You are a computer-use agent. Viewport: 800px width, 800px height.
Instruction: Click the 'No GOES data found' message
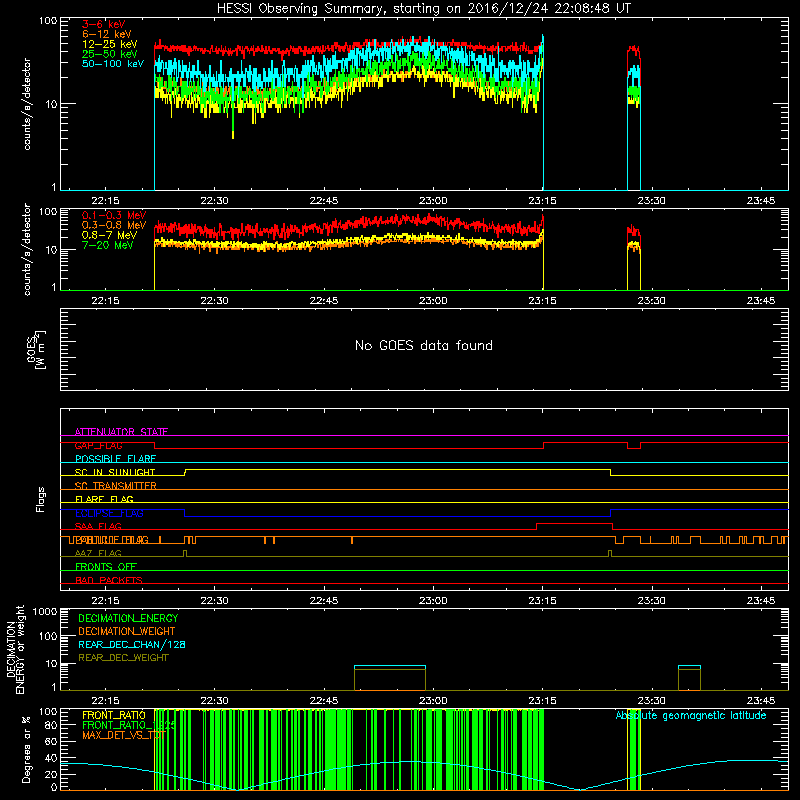click(x=423, y=345)
